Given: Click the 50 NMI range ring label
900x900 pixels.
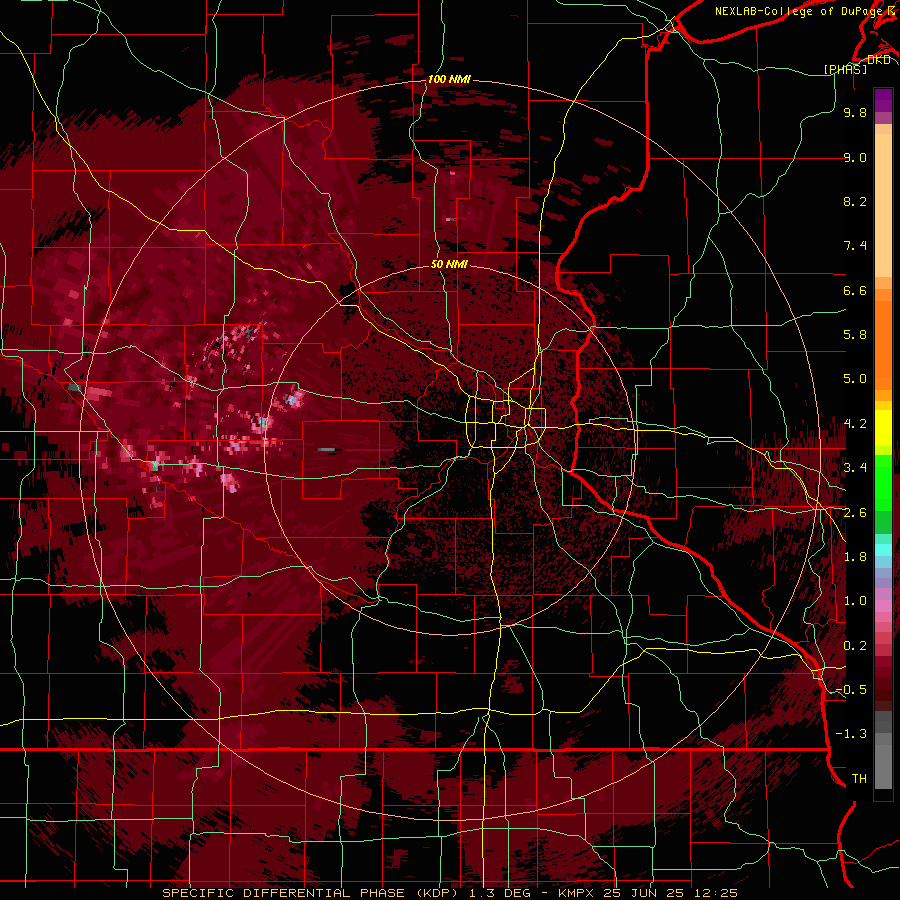Looking at the screenshot, I should click(449, 264).
